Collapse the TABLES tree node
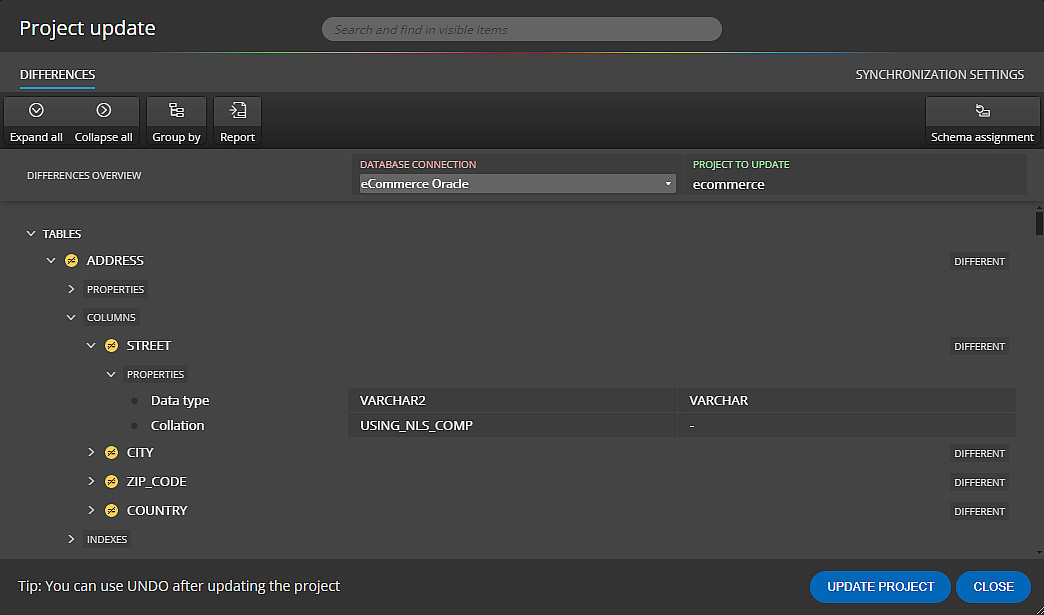1044x615 pixels. (31, 234)
